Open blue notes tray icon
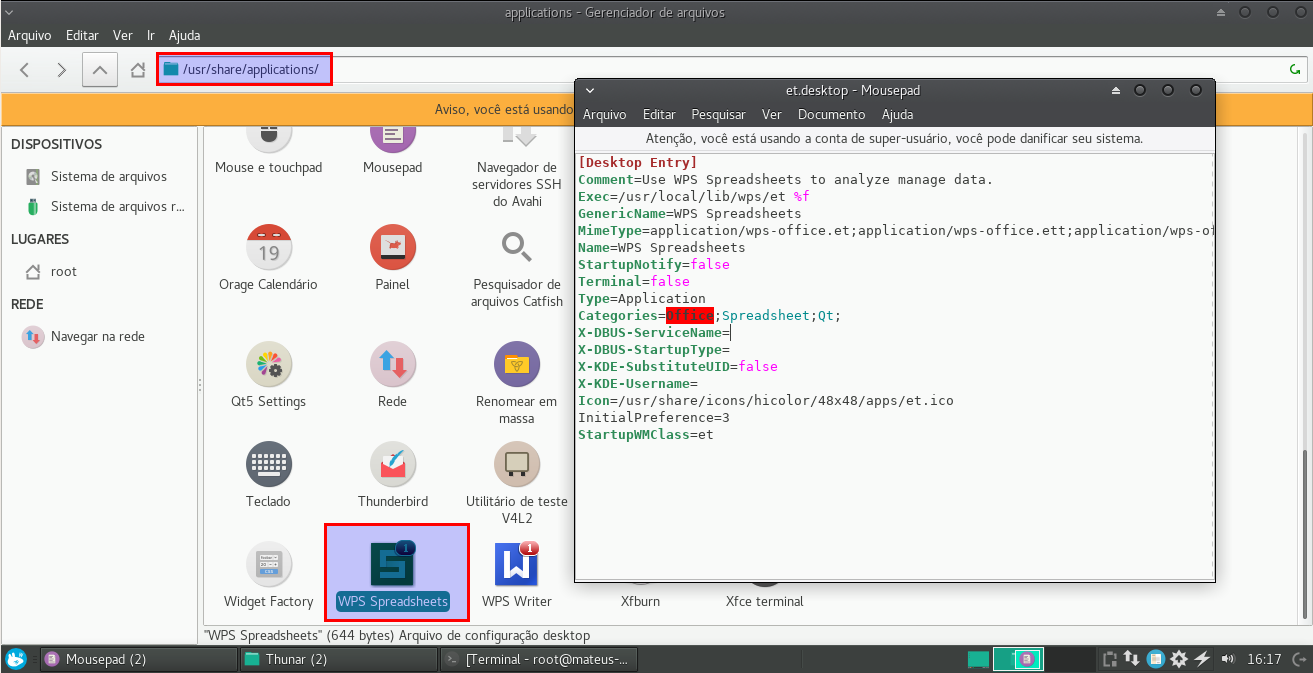The height and width of the screenshot is (673, 1313). [1155, 659]
